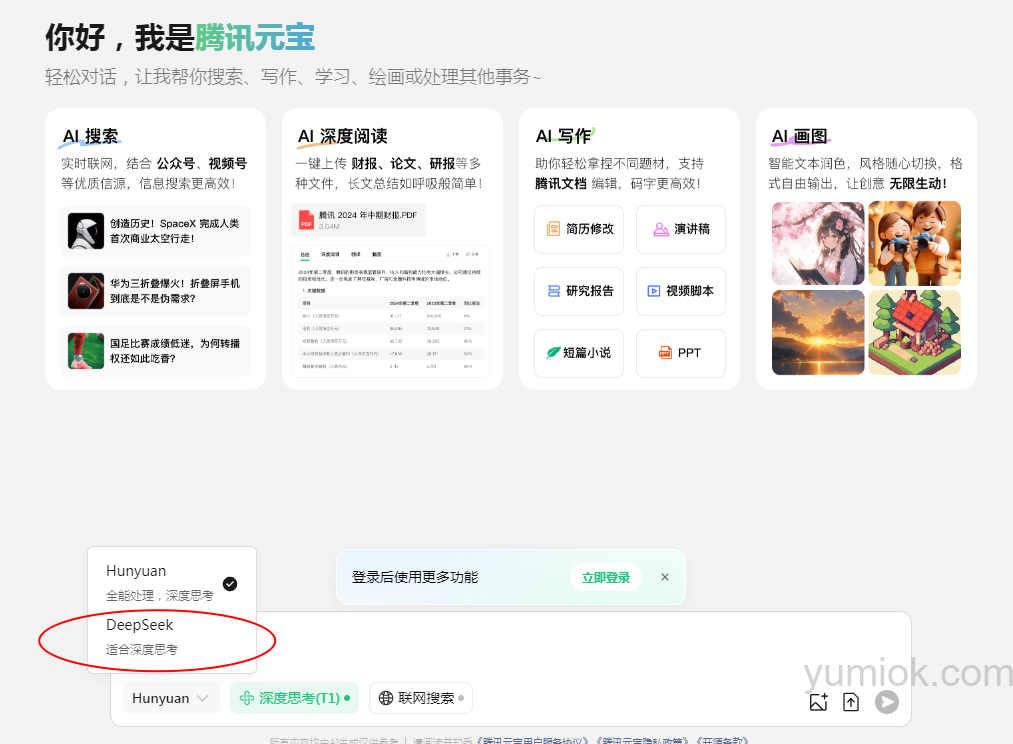This screenshot has height=744, width=1013.
Task: Click the 深度思考 brain icon
Action: pos(247,698)
